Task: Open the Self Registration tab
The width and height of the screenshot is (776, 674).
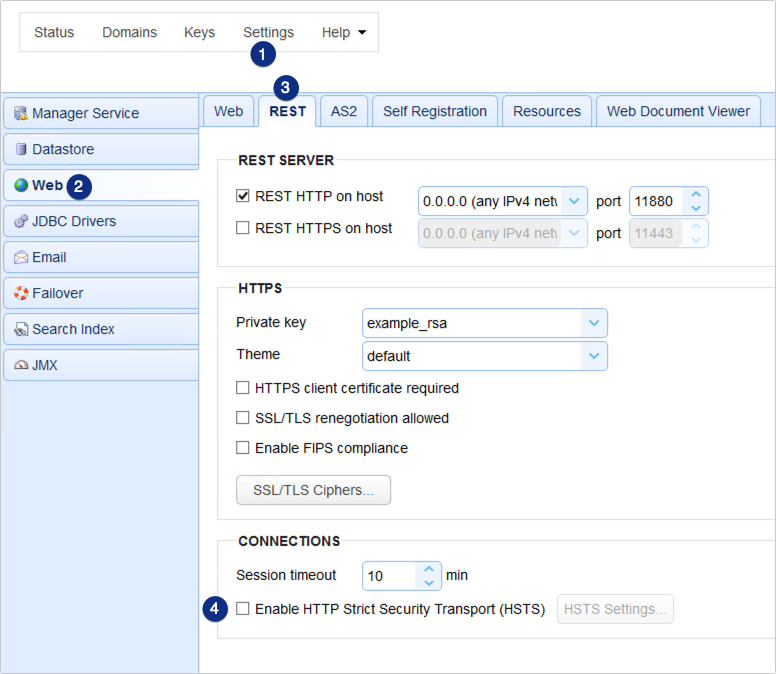Action: pos(435,111)
